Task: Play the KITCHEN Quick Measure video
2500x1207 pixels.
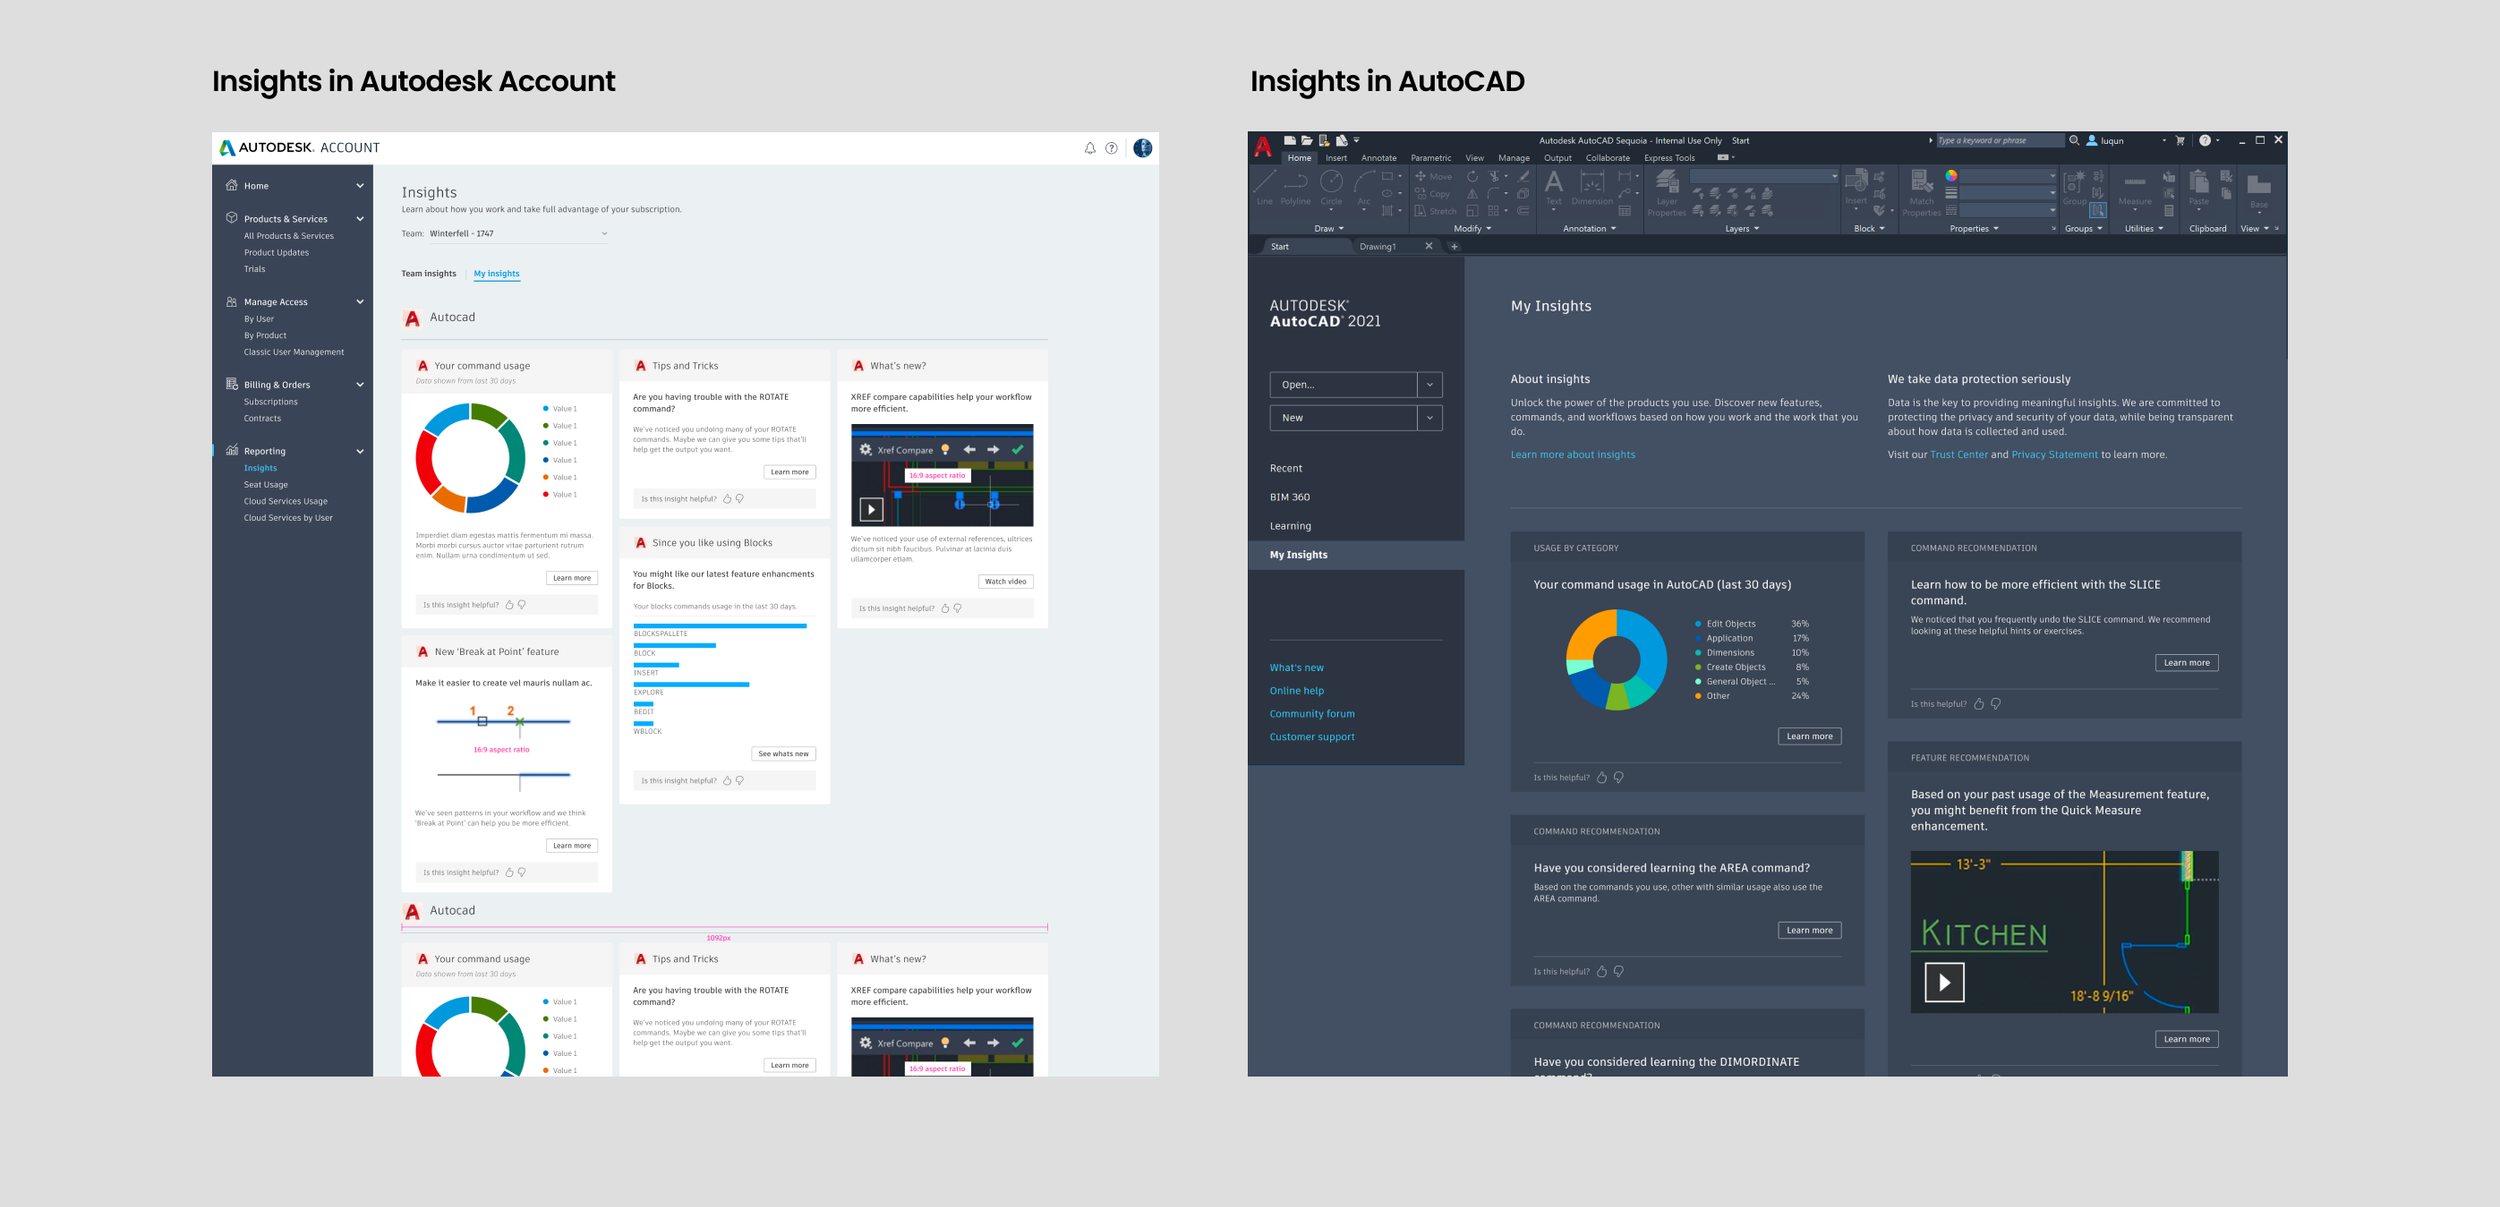Action: point(1944,982)
